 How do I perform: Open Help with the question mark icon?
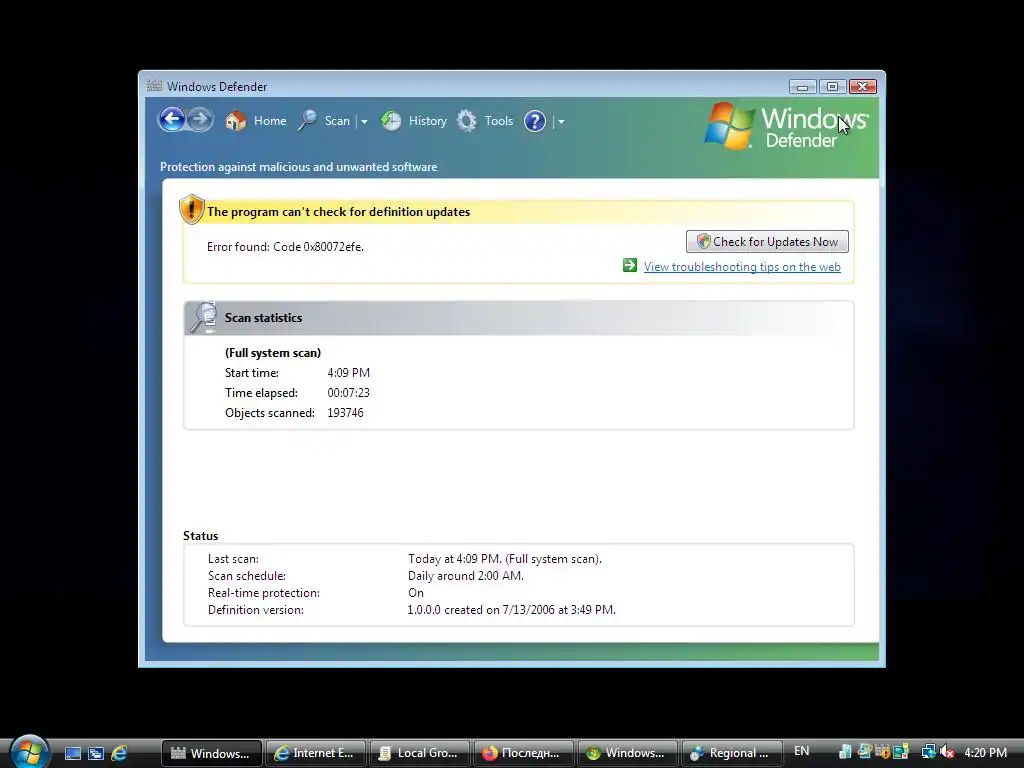click(x=535, y=121)
